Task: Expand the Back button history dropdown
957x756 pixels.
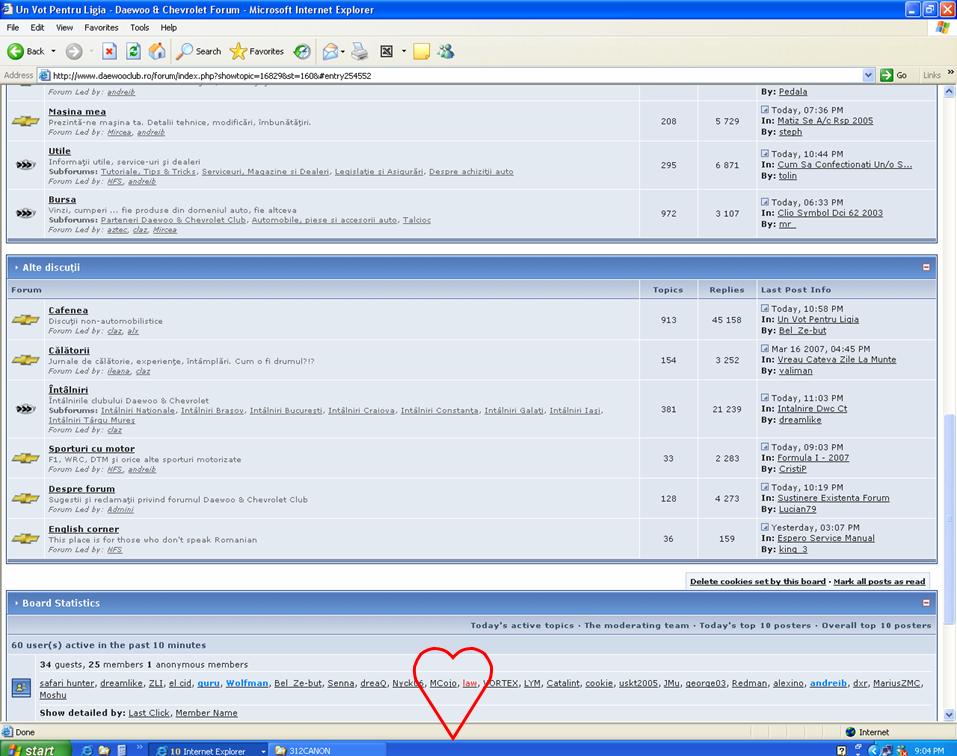Action: tap(52, 51)
